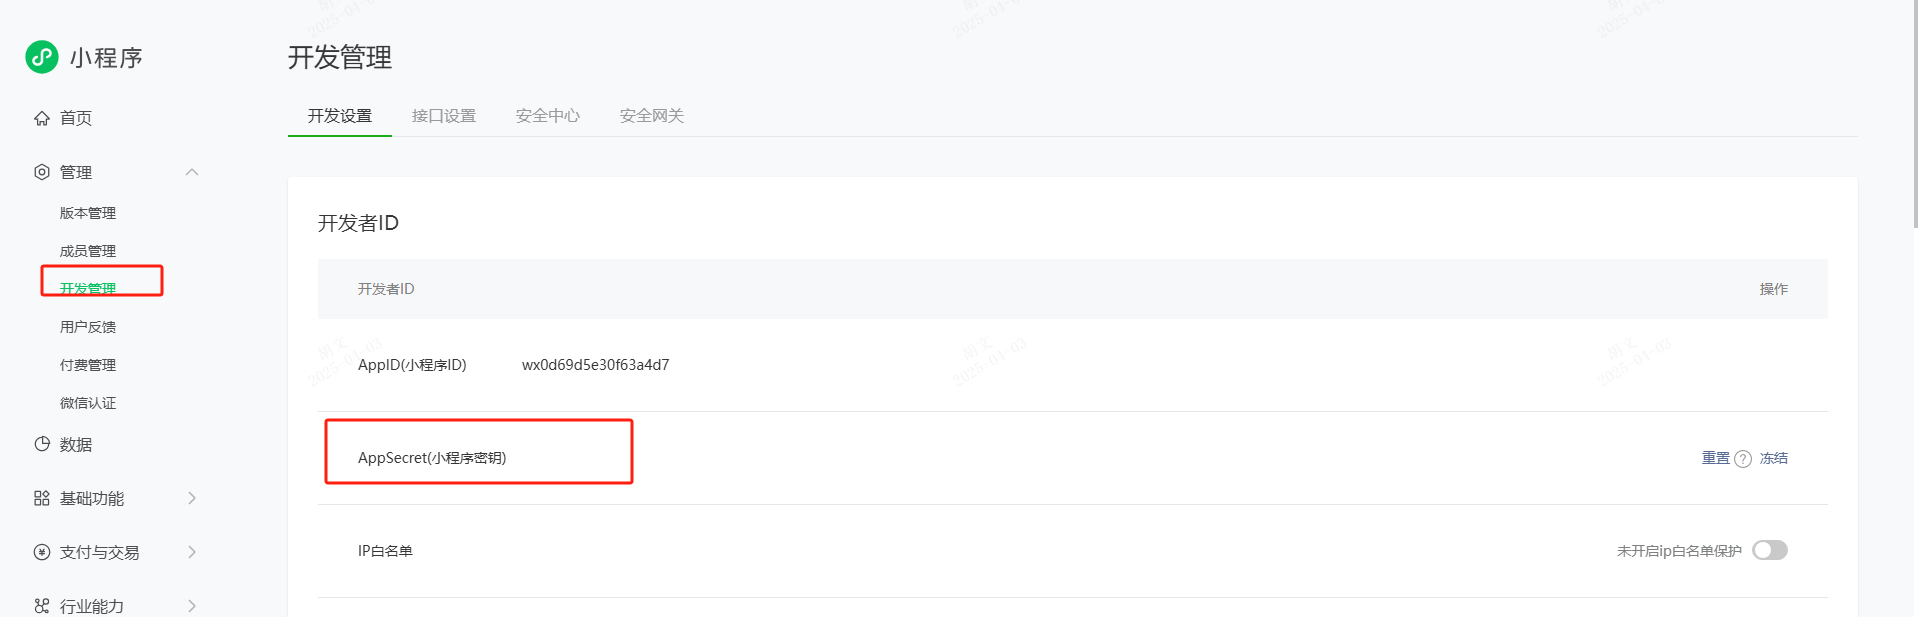Image resolution: width=1918 pixels, height=617 pixels.
Task: Expand the 行业能力 section
Action: tap(192, 604)
